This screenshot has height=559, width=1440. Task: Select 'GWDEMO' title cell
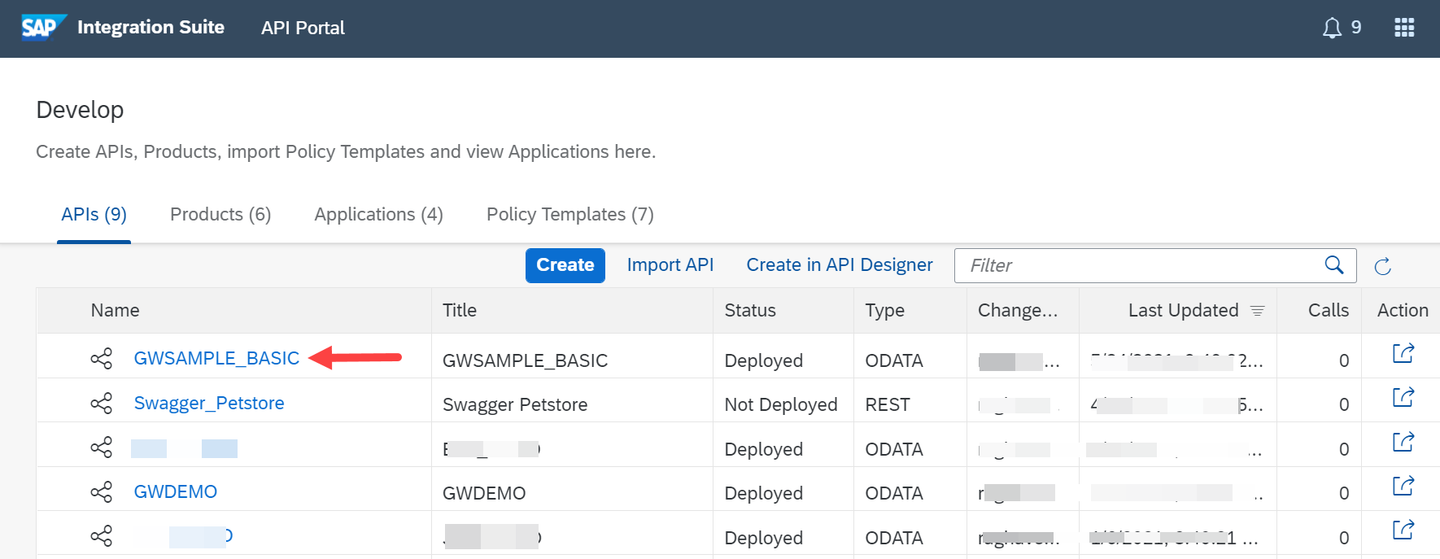(x=484, y=493)
